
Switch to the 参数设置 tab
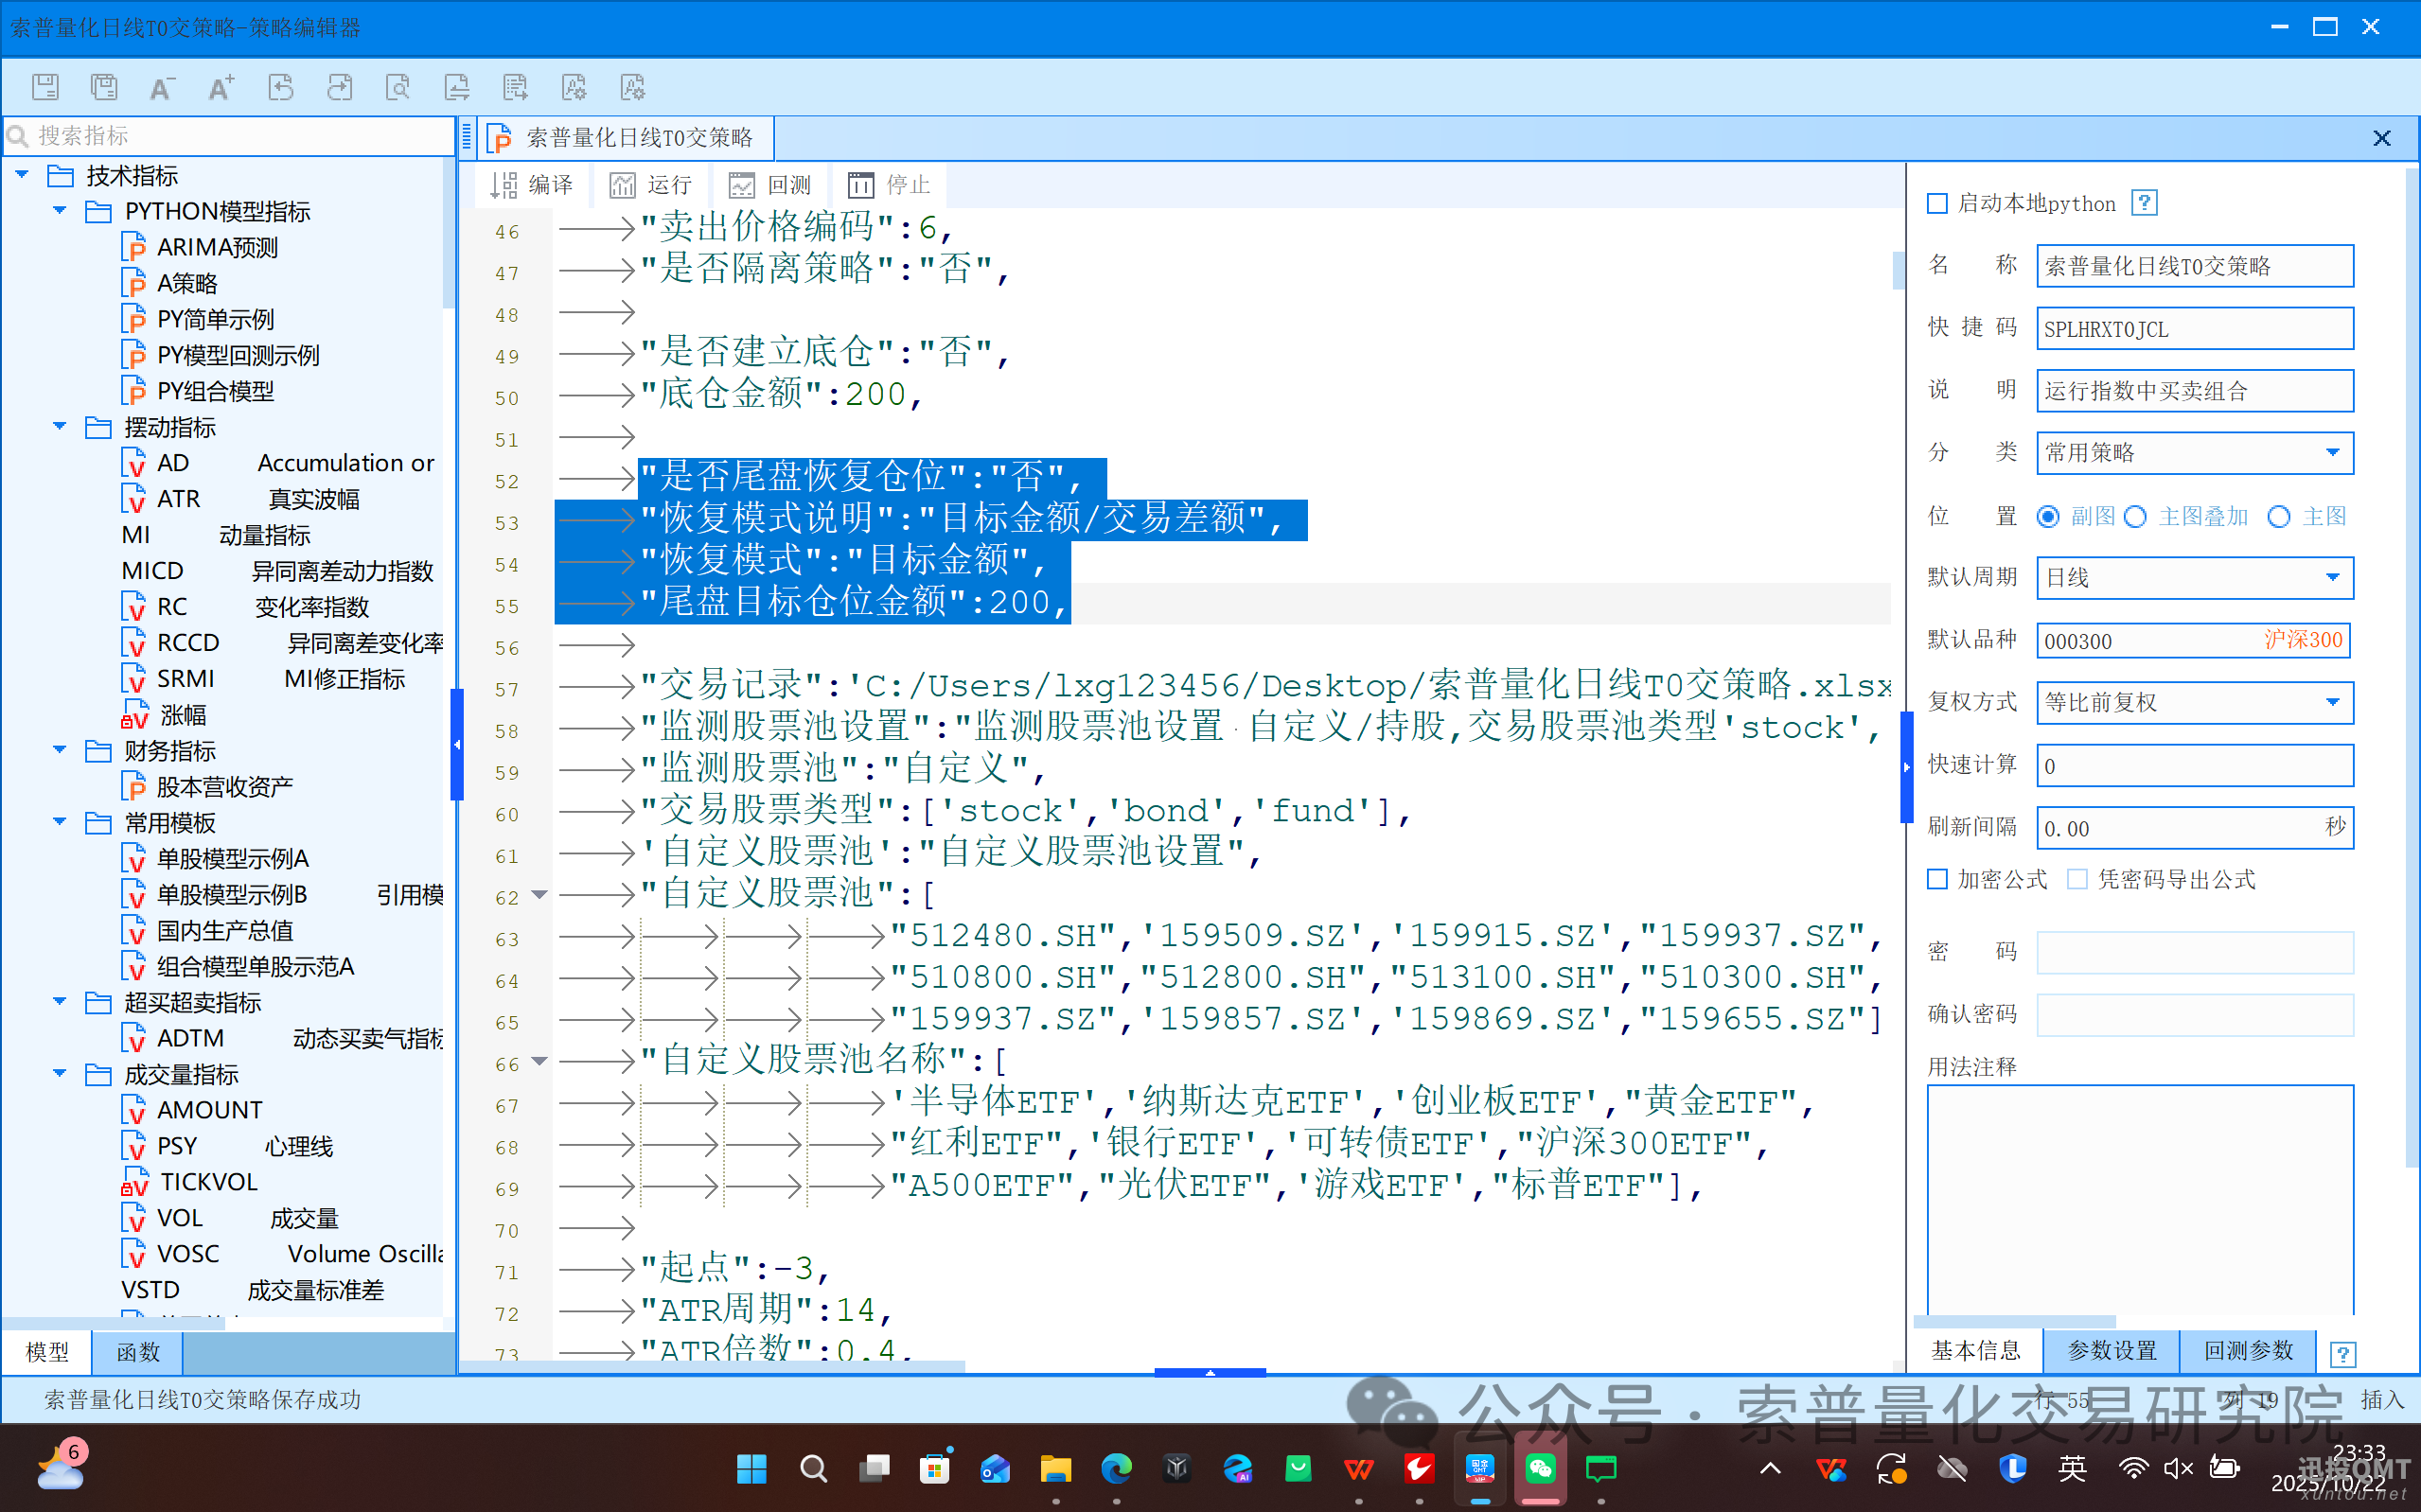[x=2111, y=1351]
